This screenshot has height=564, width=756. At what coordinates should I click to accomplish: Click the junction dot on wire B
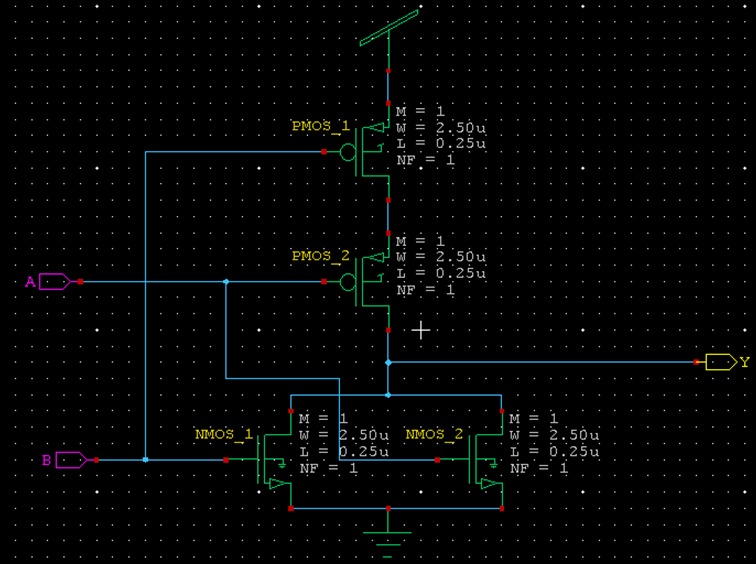click(145, 460)
